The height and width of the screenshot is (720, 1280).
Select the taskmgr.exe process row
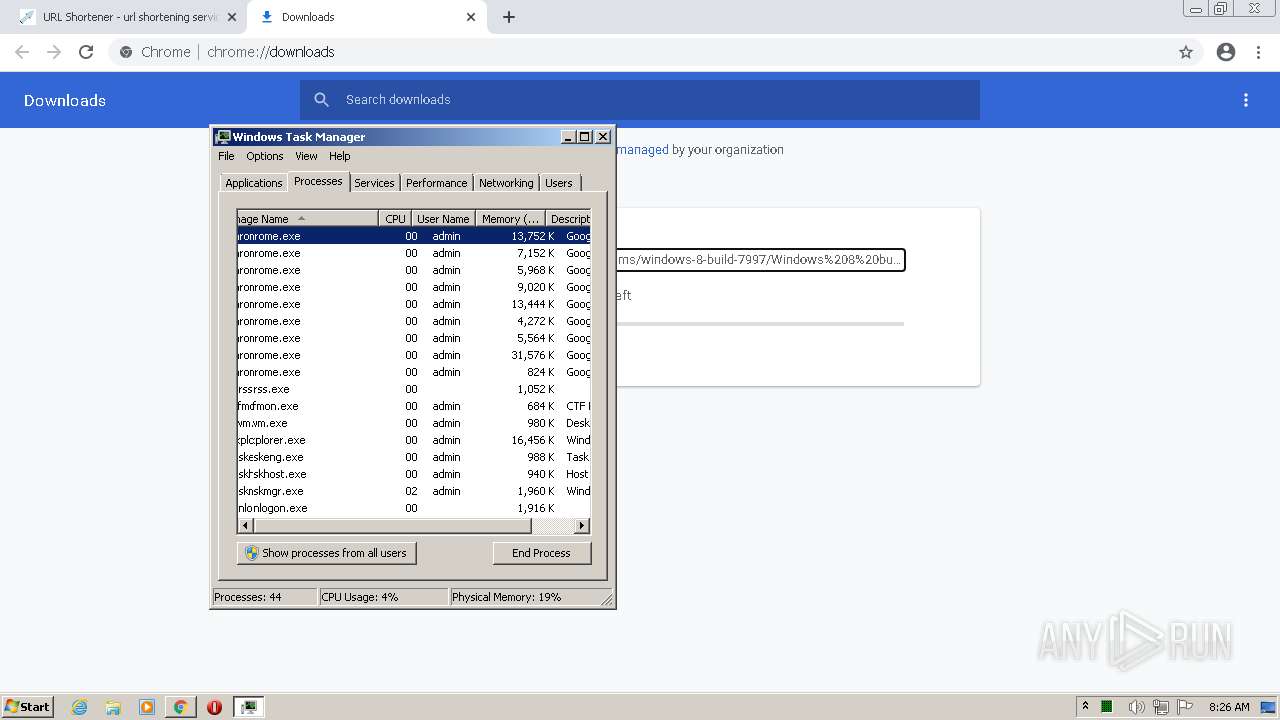tap(414, 491)
